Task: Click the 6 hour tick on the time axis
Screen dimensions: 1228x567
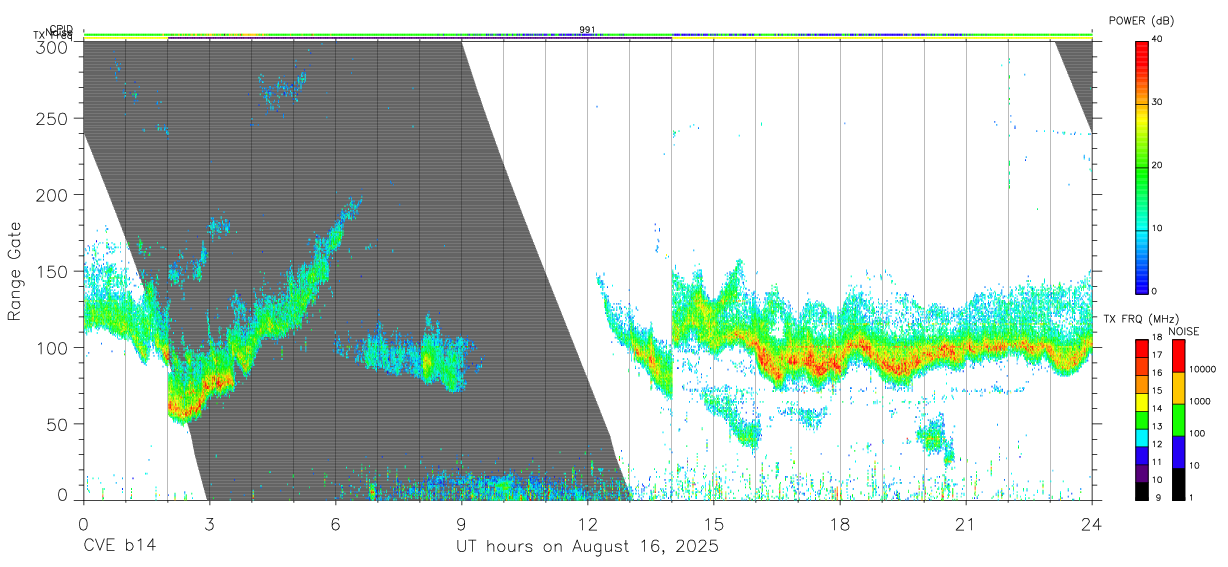Action: 335,523
